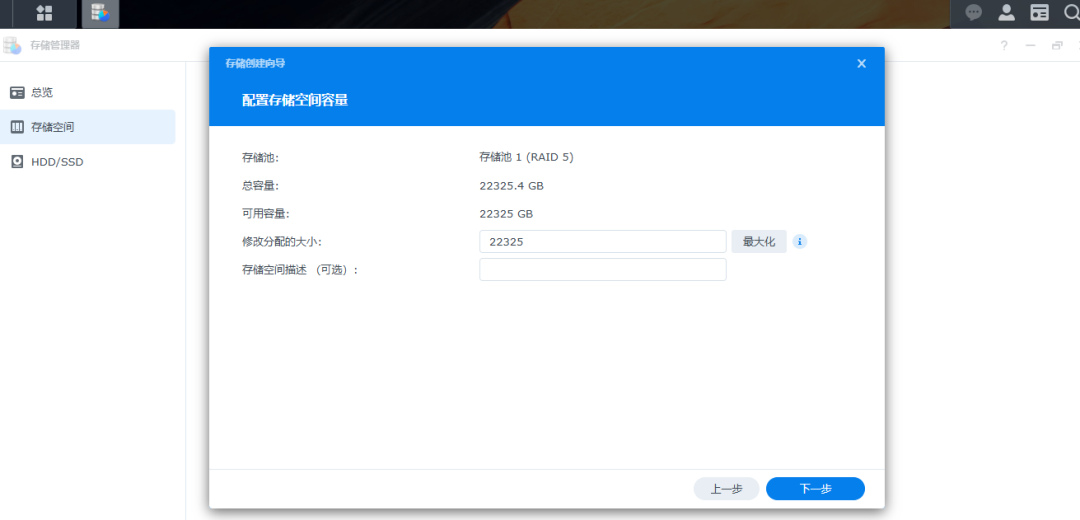Click the Storage Manager taskbar icon
1080x520 pixels.
(x=99, y=13)
